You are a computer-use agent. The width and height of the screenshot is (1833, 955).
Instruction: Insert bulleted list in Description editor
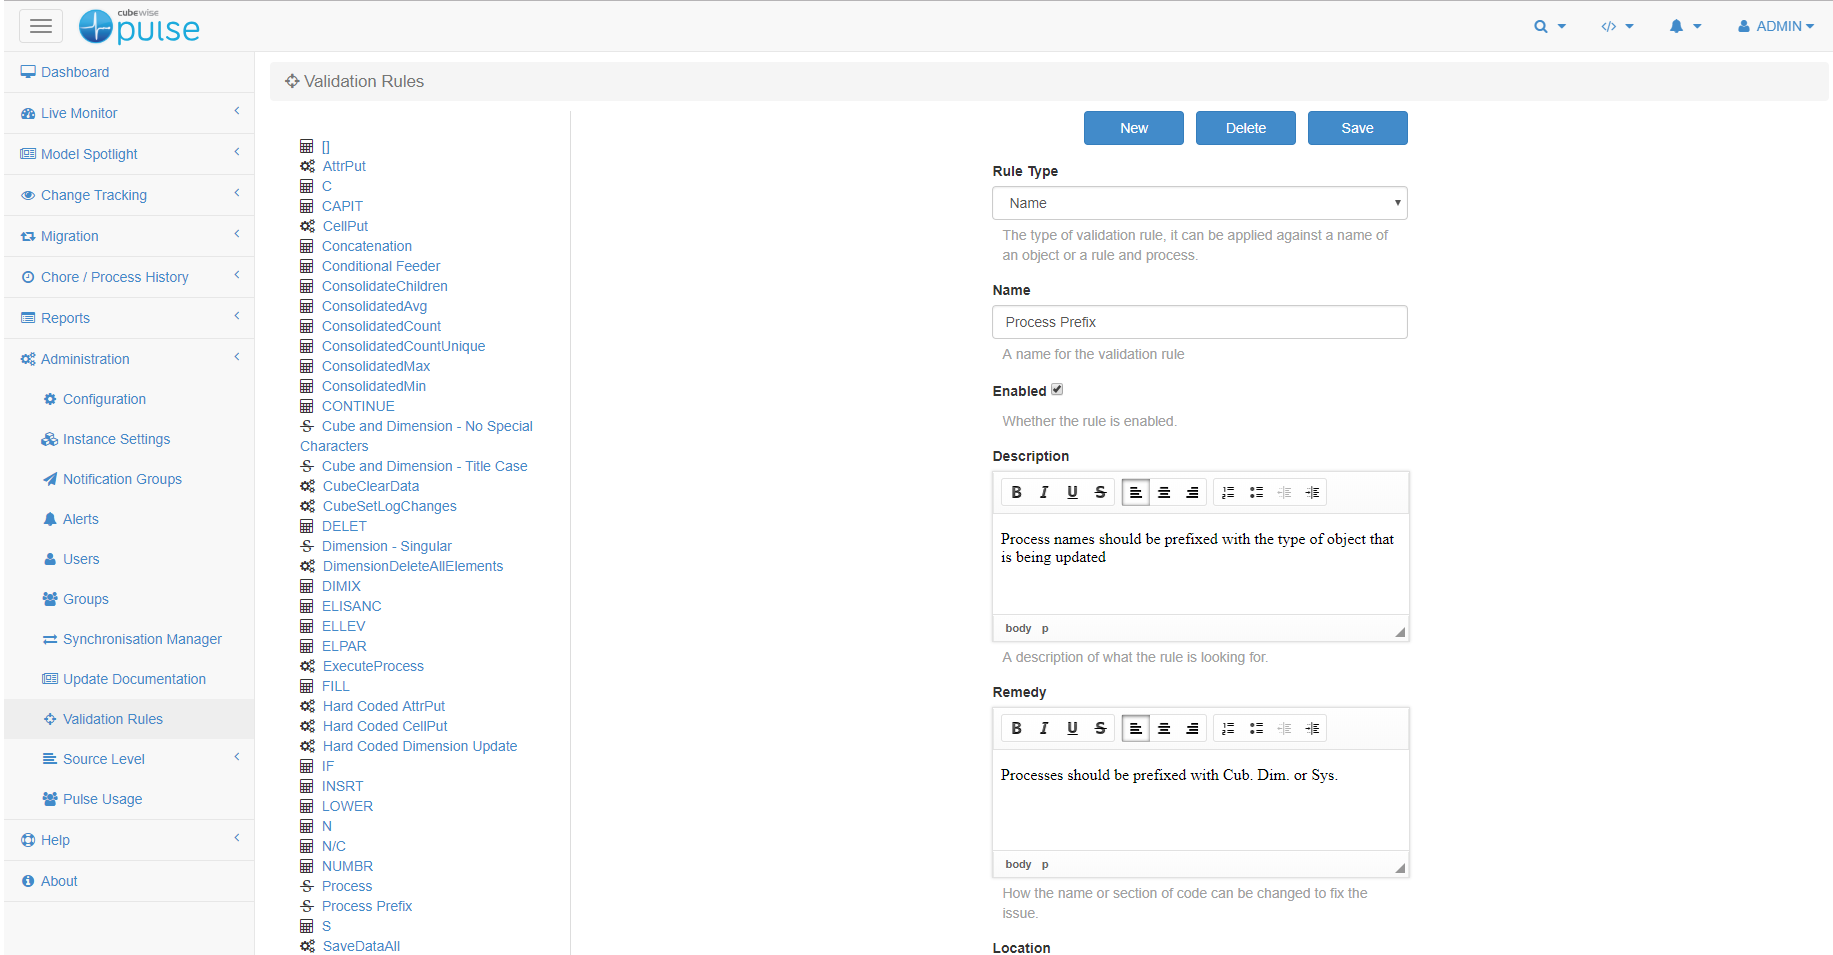tap(1256, 492)
